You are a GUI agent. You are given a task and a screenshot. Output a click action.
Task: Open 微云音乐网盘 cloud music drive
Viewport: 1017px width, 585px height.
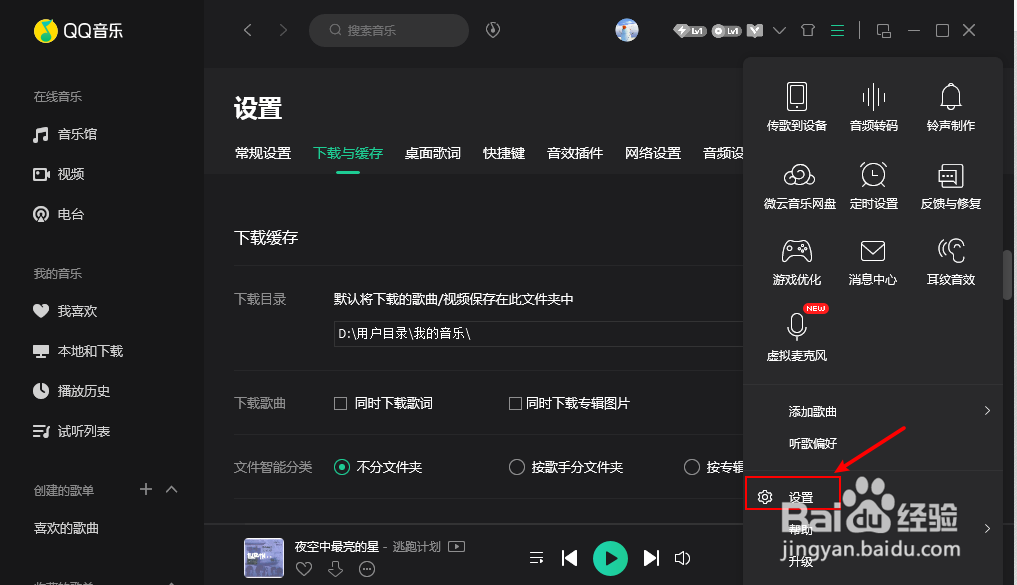point(796,185)
